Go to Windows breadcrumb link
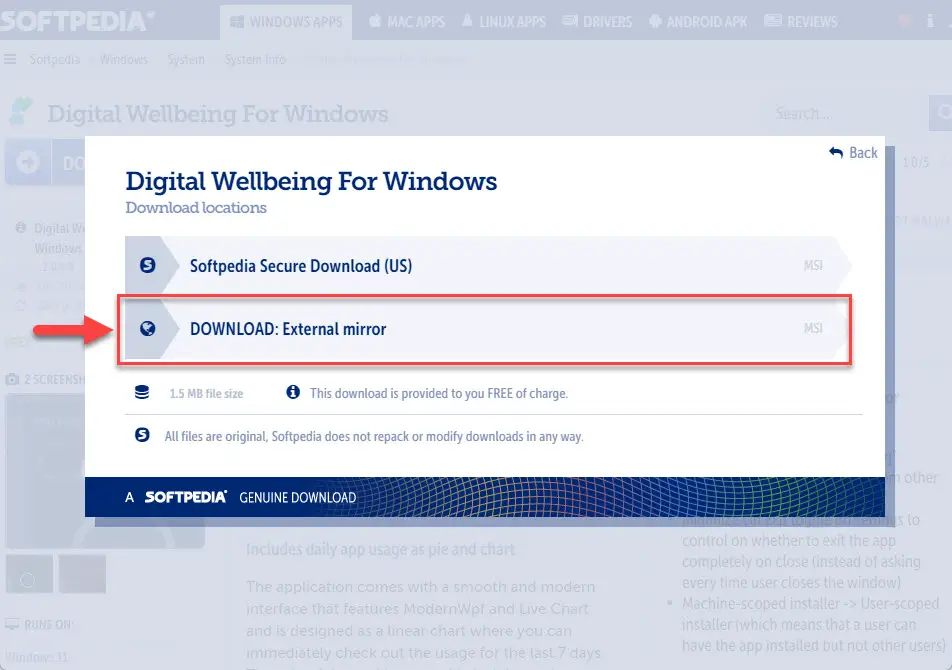 point(124,59)
